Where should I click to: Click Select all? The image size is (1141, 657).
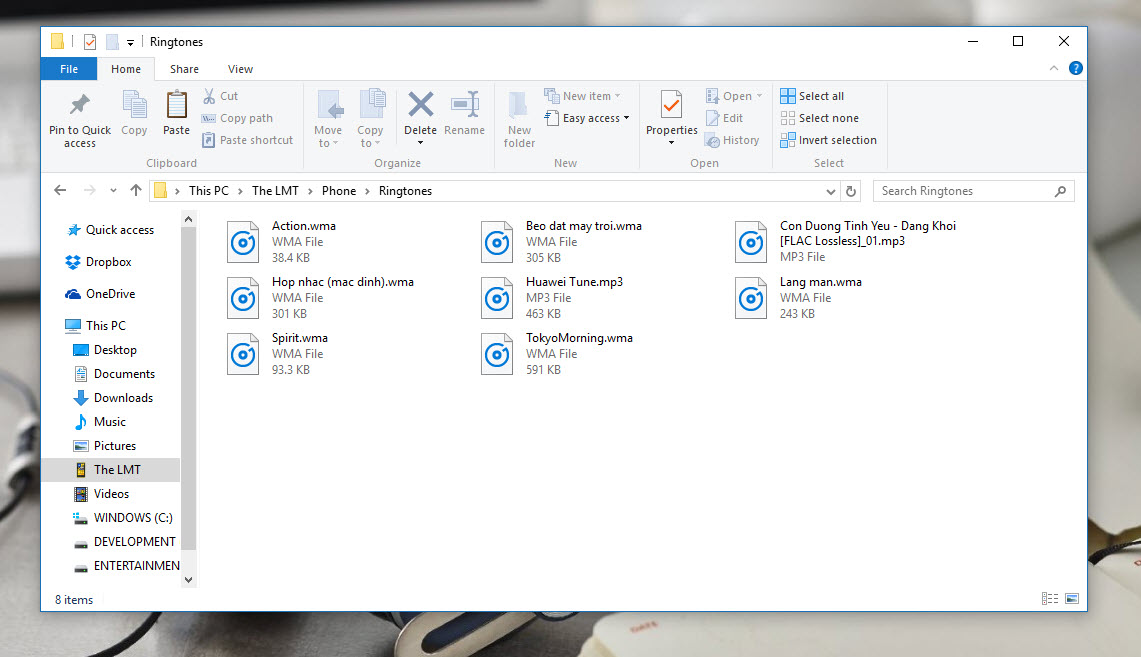point(812,96)
